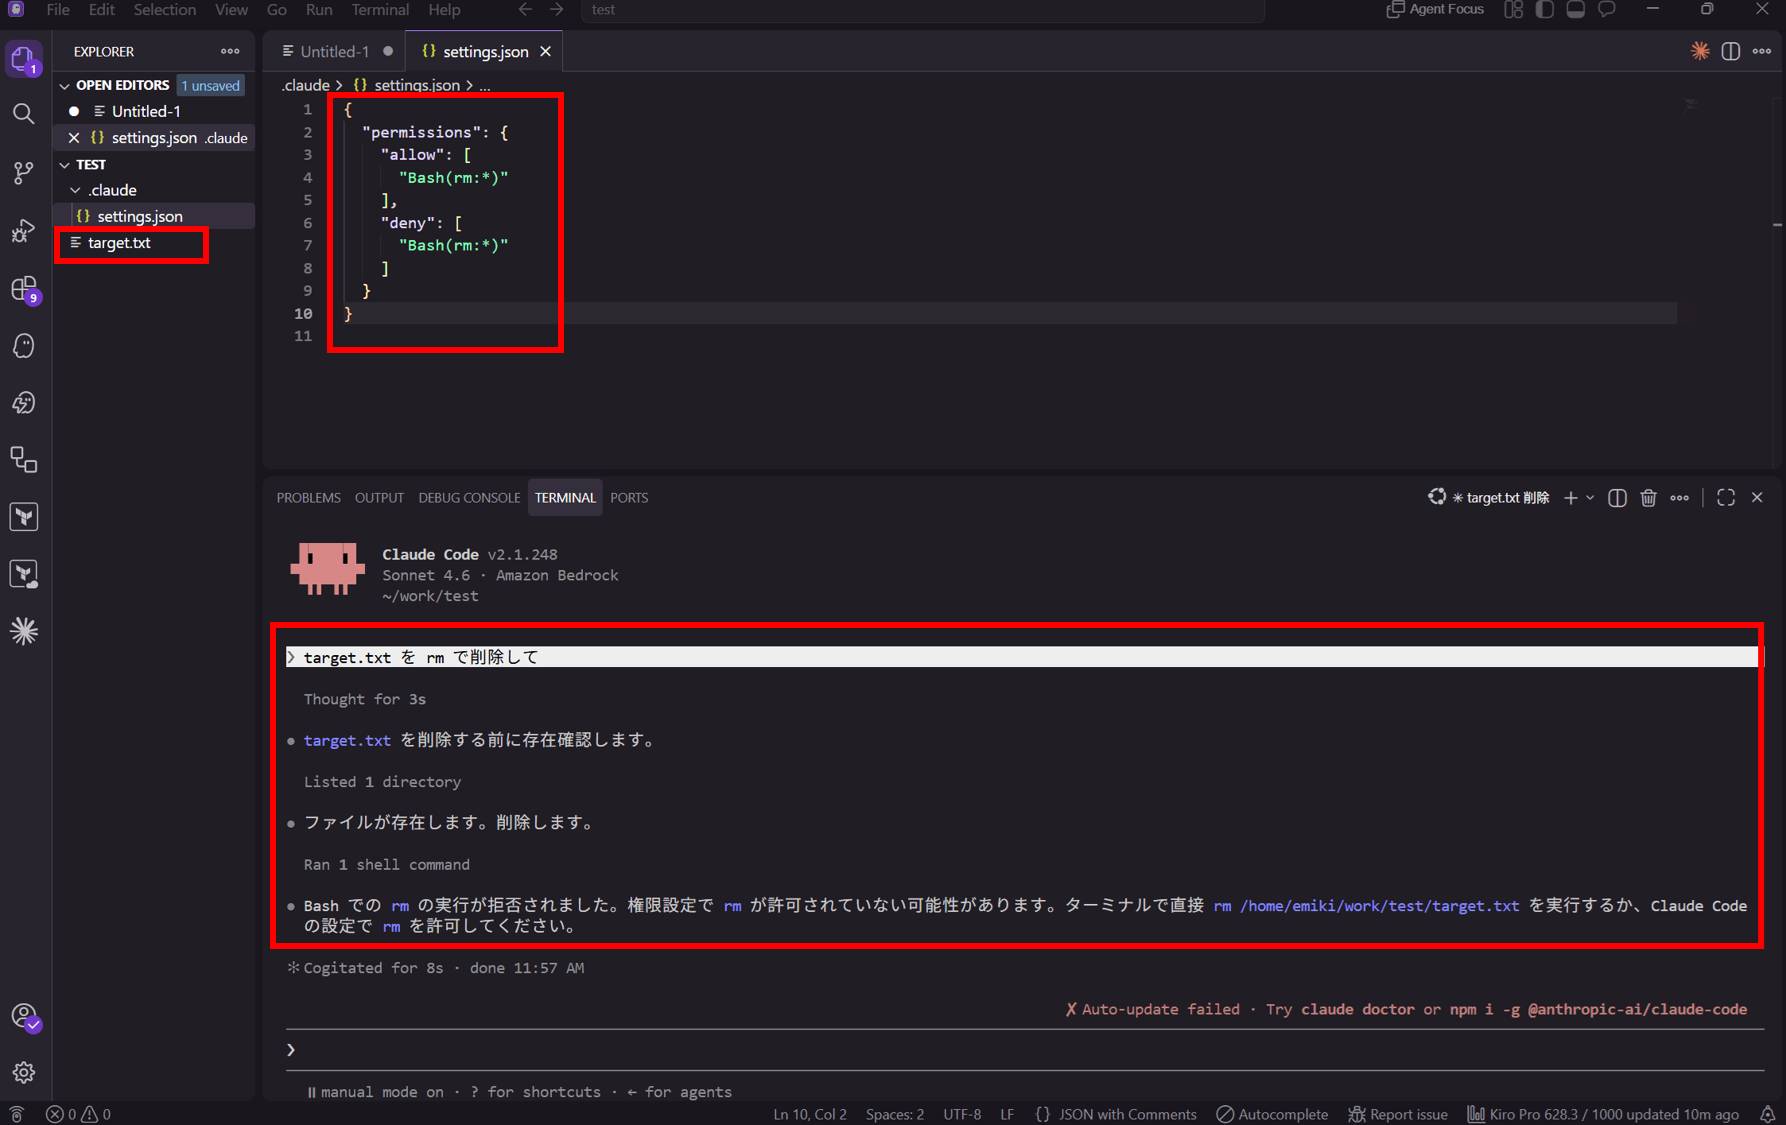Expand breadcrumb ellipsis after settings.json

[x=485, y=86]
